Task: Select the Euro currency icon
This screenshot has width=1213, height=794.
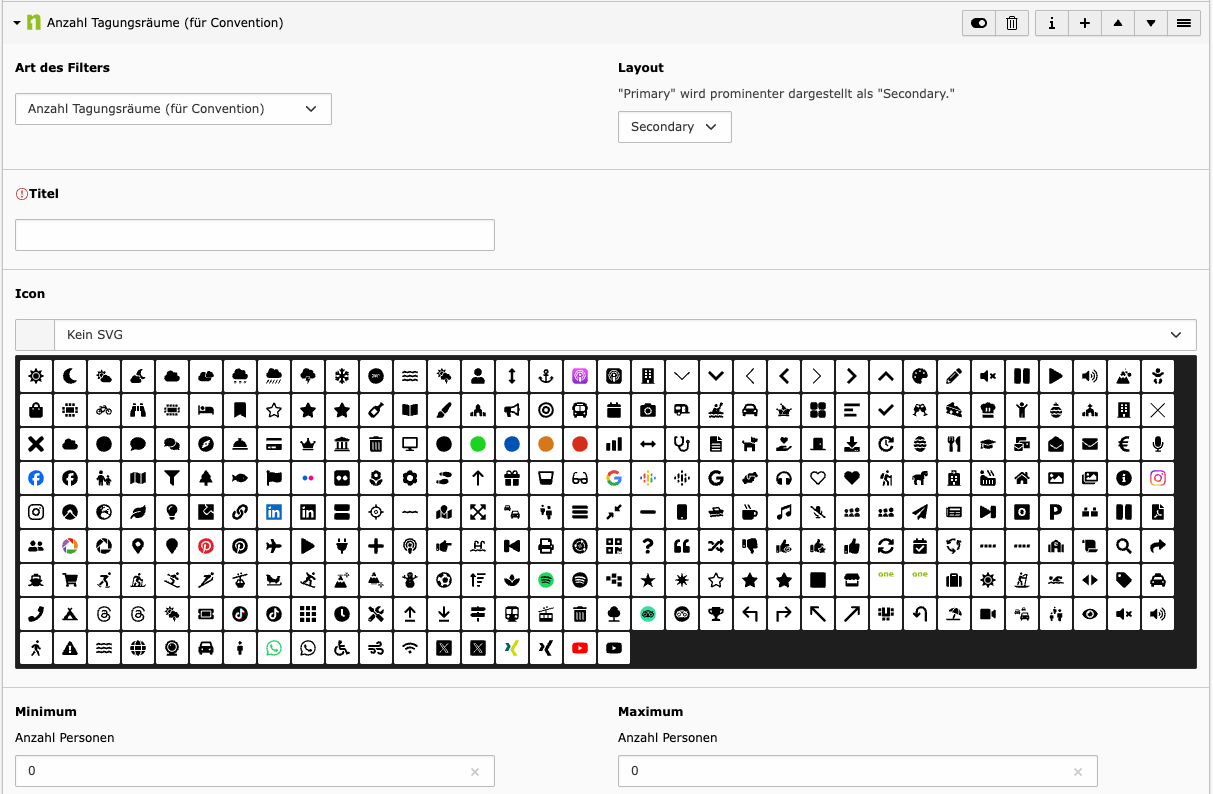Action: pos(1124,444)
